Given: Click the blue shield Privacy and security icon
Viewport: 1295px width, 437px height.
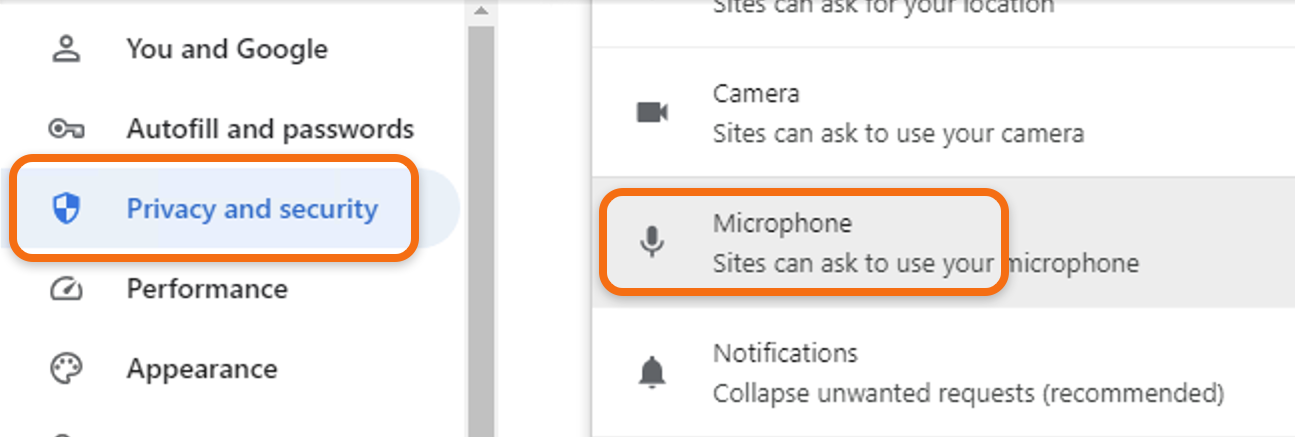Looking at the screenshot, I should 66,209.
